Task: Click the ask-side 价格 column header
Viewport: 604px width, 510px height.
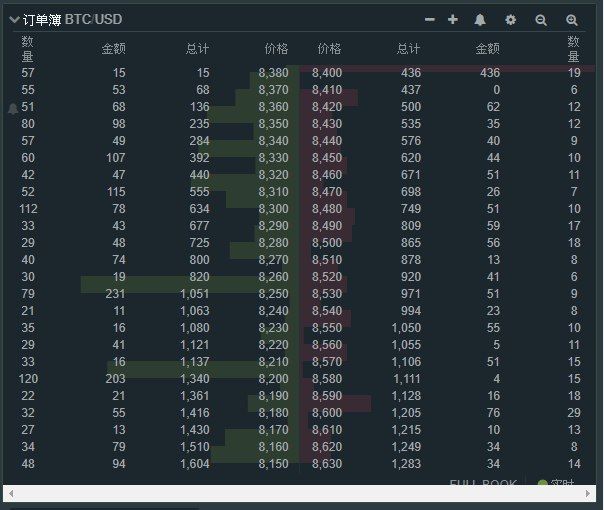Action: click(x=328, y=48)
